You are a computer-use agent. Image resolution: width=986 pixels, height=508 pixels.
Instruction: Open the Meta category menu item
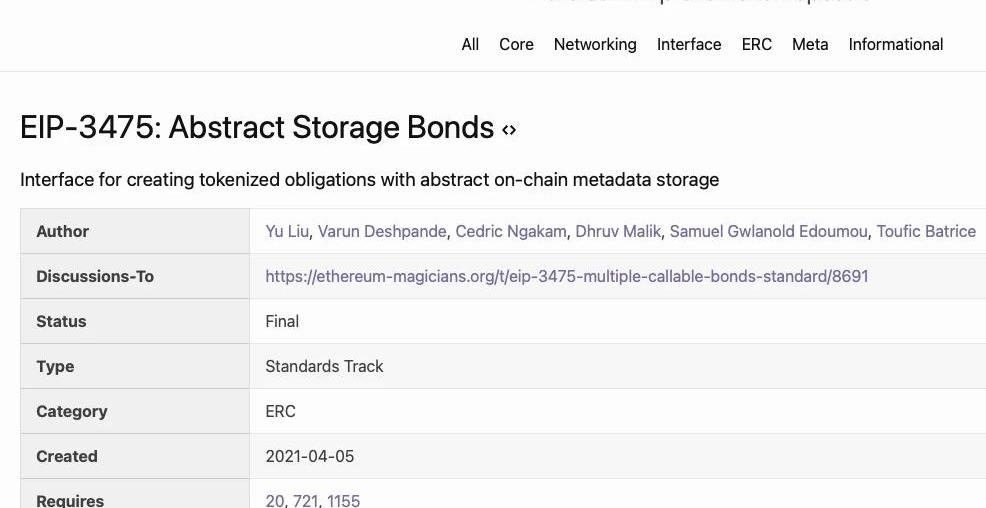point(810,44)
